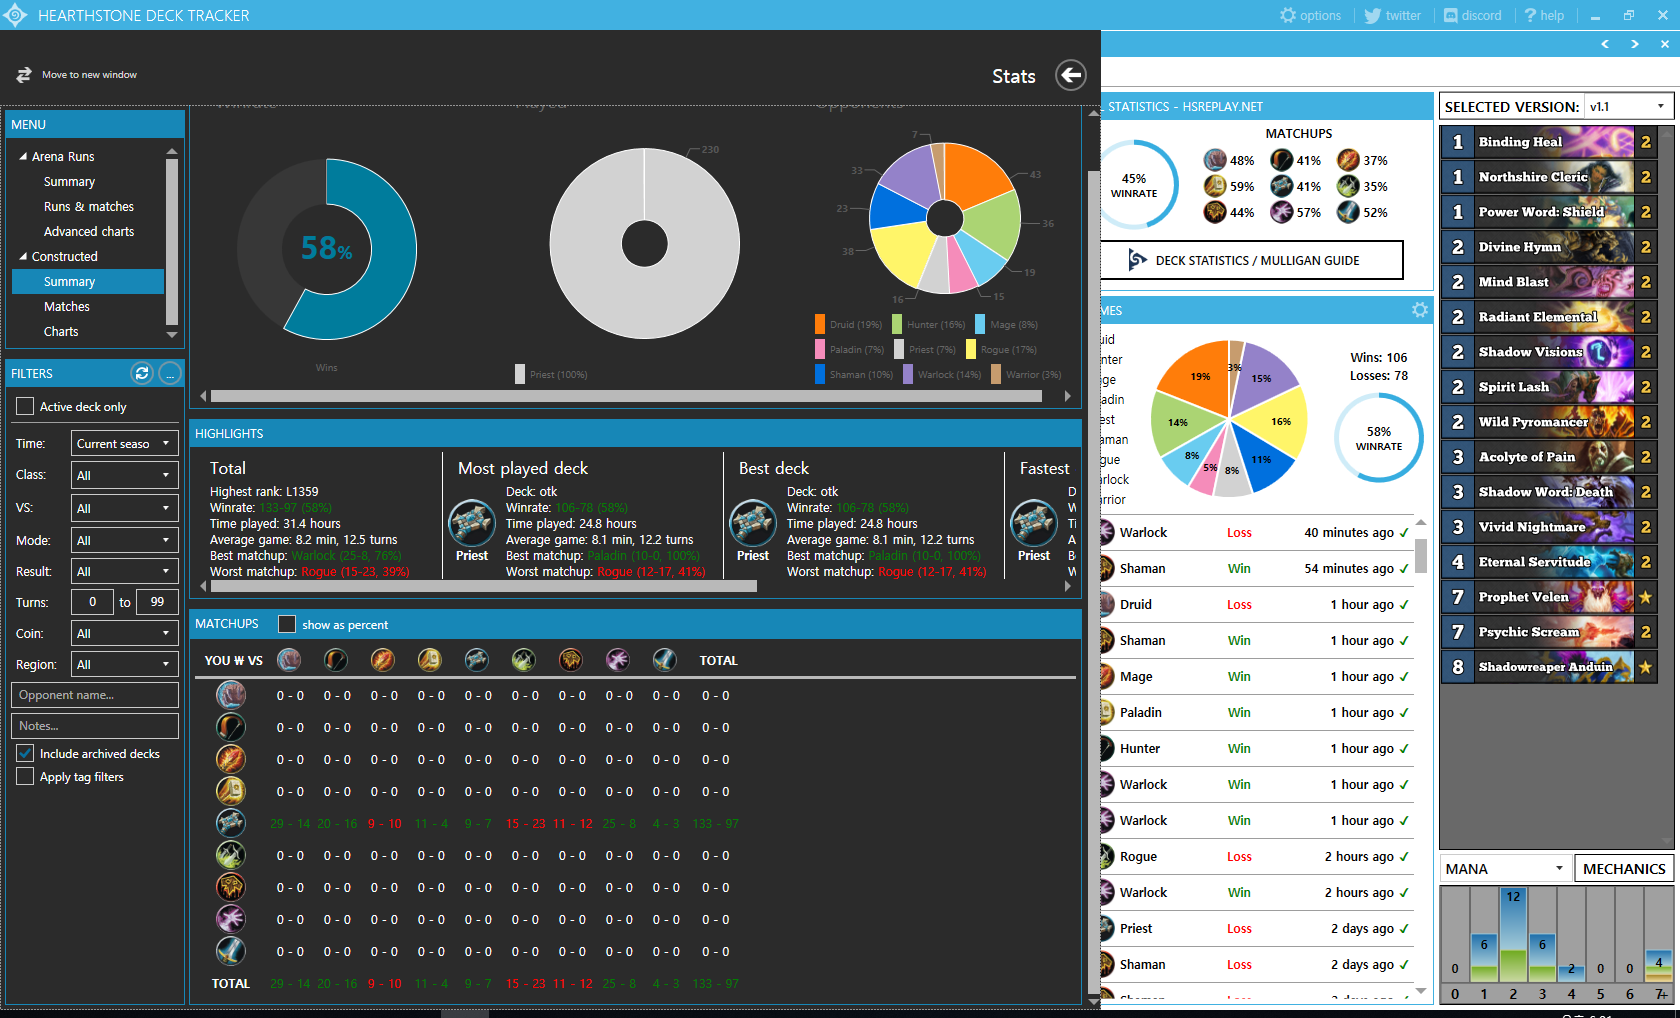The height and width of the screenshot is (1018, 1680).
Task: Click the blue Shaman (10%) legend swatch
Action: click(x=820, y=374)
